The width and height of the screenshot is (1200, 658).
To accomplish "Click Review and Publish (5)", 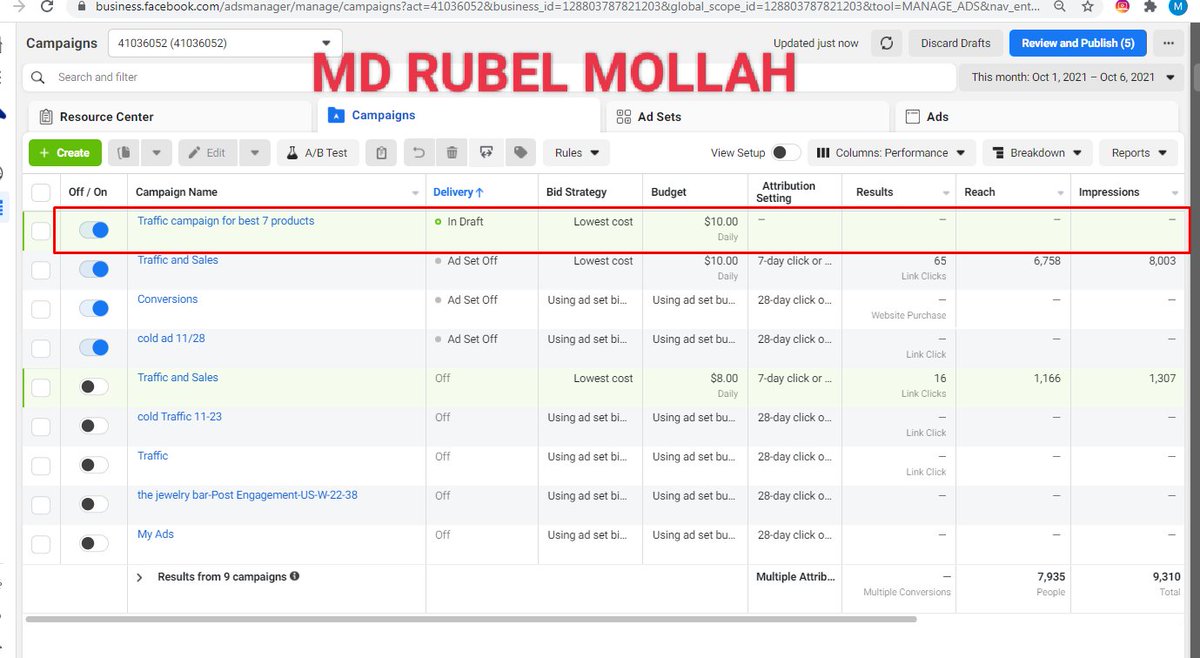I will click(1077, 43).
